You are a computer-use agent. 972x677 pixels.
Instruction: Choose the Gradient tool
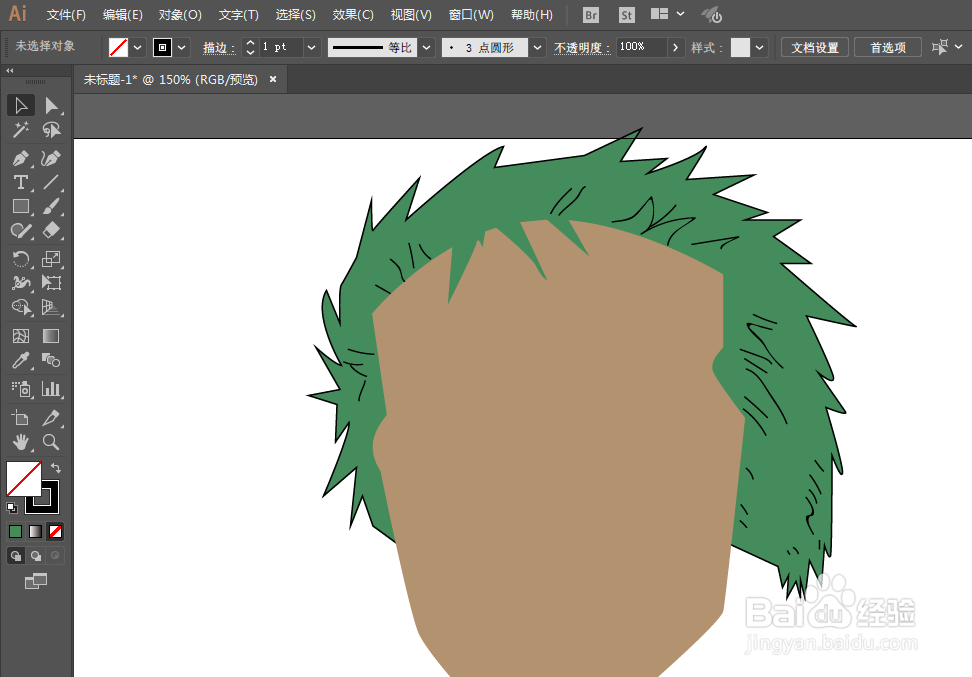click(51, 336)
